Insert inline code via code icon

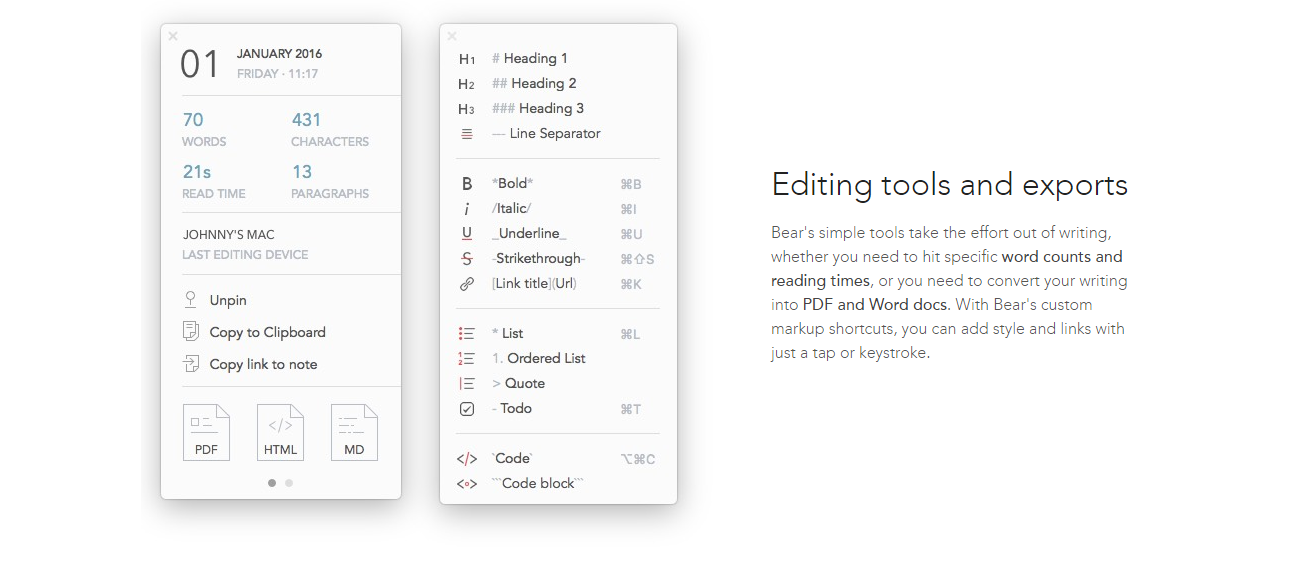pyautogui.click(x=467, y=459)
